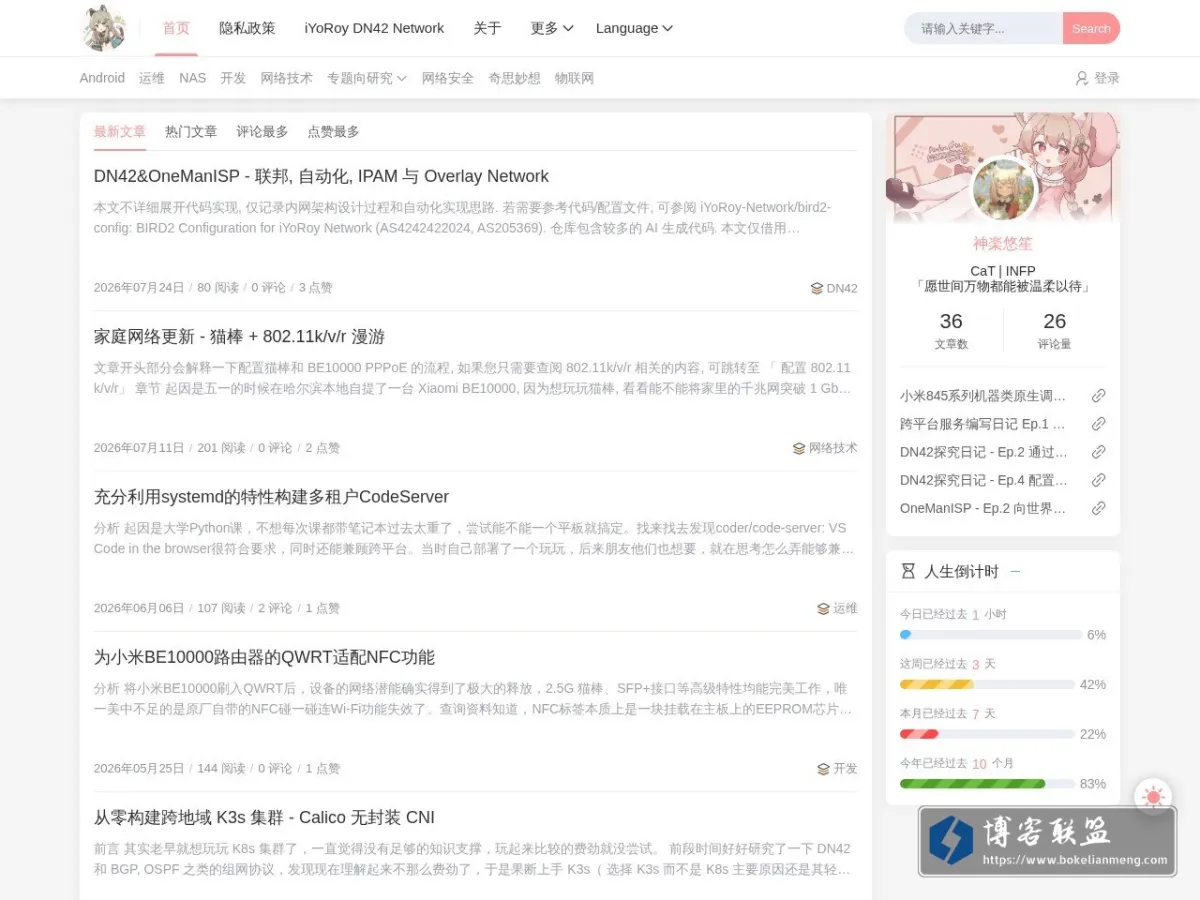Click link icon next to DN42探究日记 - Ep.2

point(1098,452)
